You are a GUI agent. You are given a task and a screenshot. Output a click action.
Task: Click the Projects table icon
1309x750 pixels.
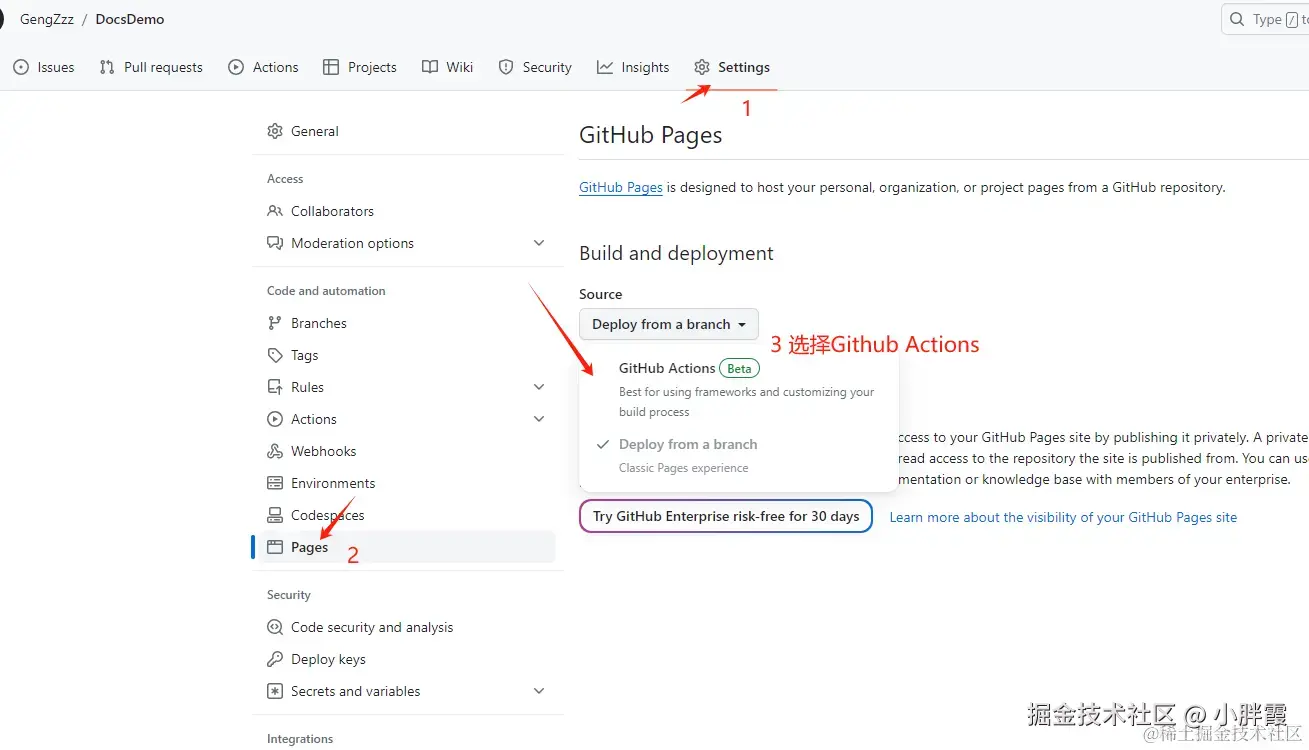(331, 67)
